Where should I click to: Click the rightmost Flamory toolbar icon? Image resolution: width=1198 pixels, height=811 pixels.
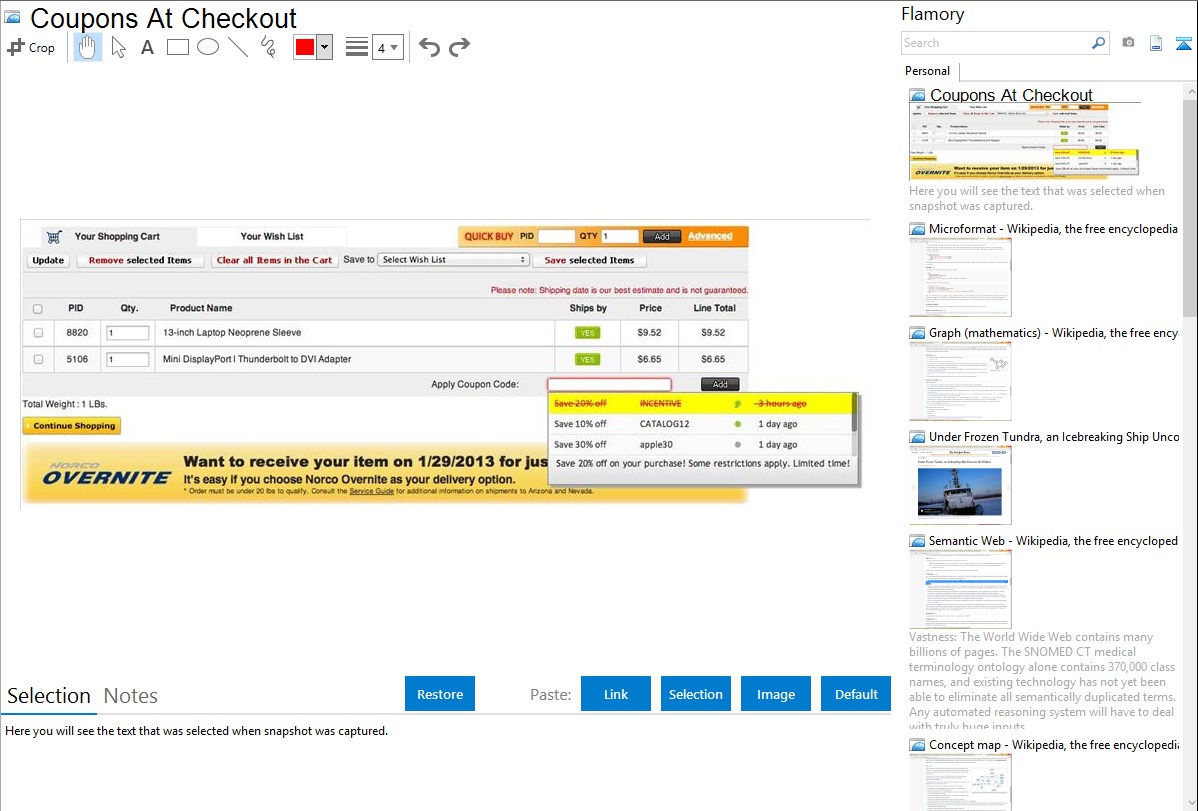[x=1183, y=44]
